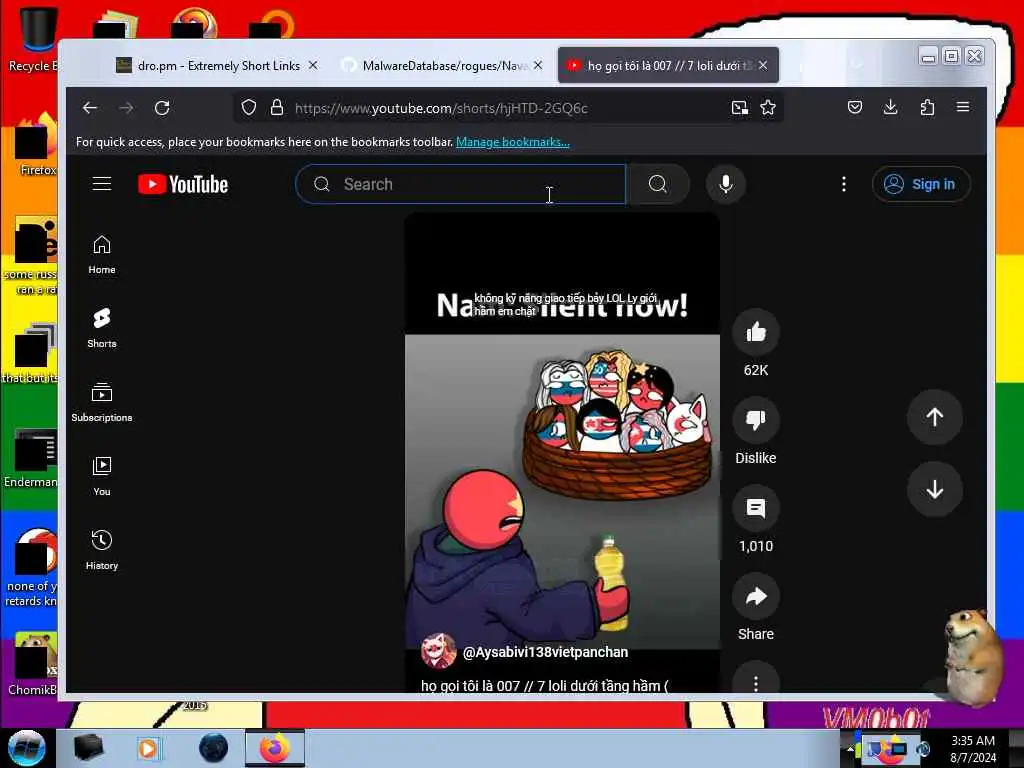This screenshot has width=1024, height=768.
Task: Like the short with thumbs up
Action: pos(756,332)
